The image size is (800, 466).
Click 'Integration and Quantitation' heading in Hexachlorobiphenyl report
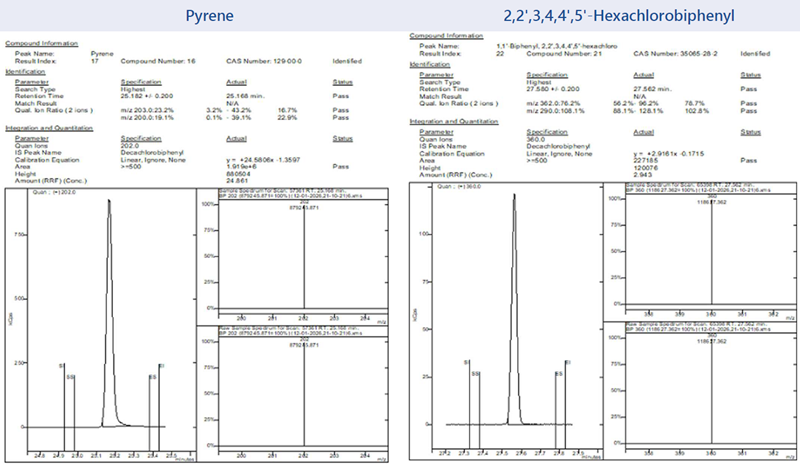click(x=454, y=121)
